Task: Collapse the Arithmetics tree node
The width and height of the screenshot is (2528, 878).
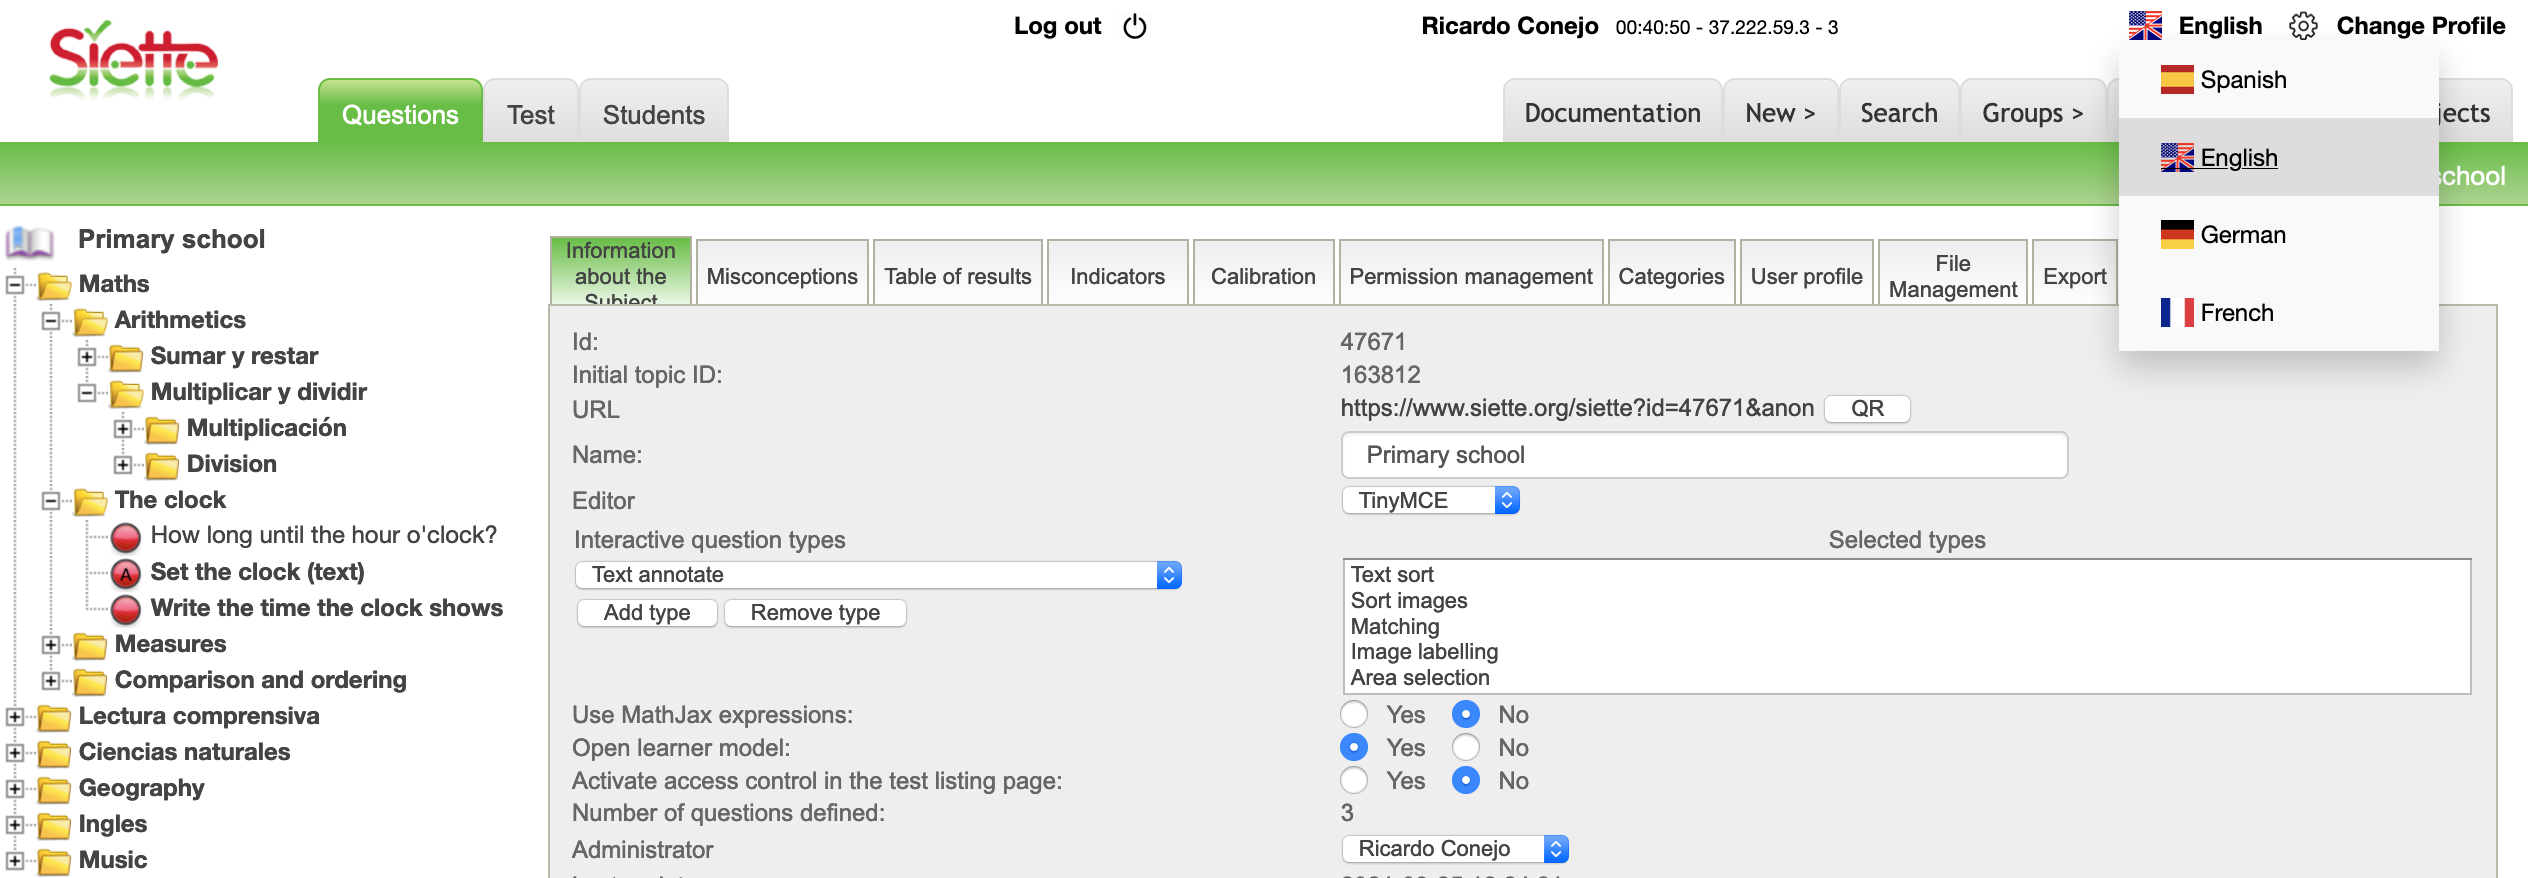Action: click(50, 321)
